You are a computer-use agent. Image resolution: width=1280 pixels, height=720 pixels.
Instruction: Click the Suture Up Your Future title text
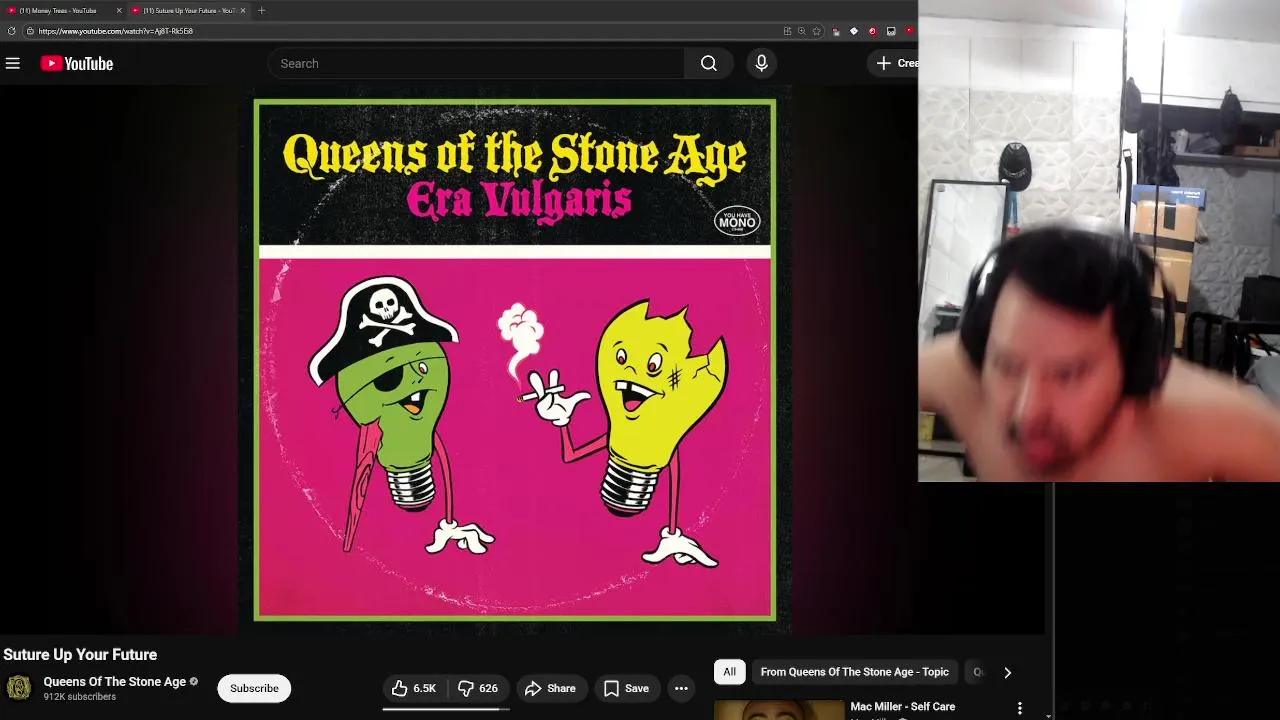coord(80,654)
